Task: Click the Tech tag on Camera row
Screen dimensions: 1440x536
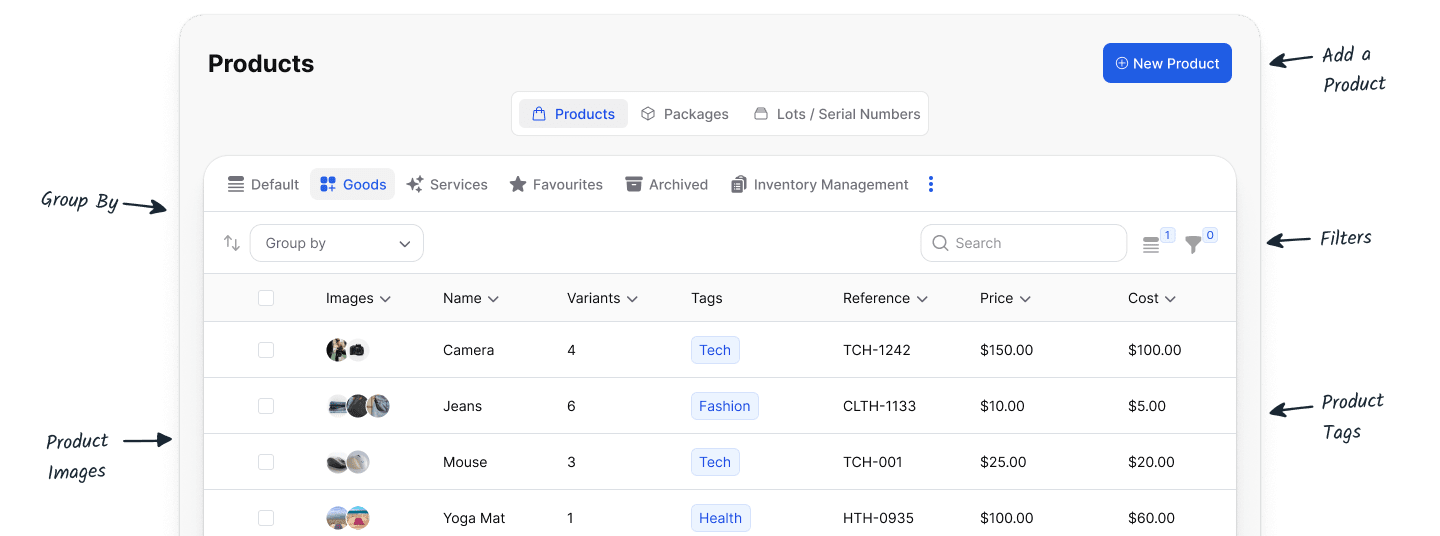Action: tap(715, 350)
